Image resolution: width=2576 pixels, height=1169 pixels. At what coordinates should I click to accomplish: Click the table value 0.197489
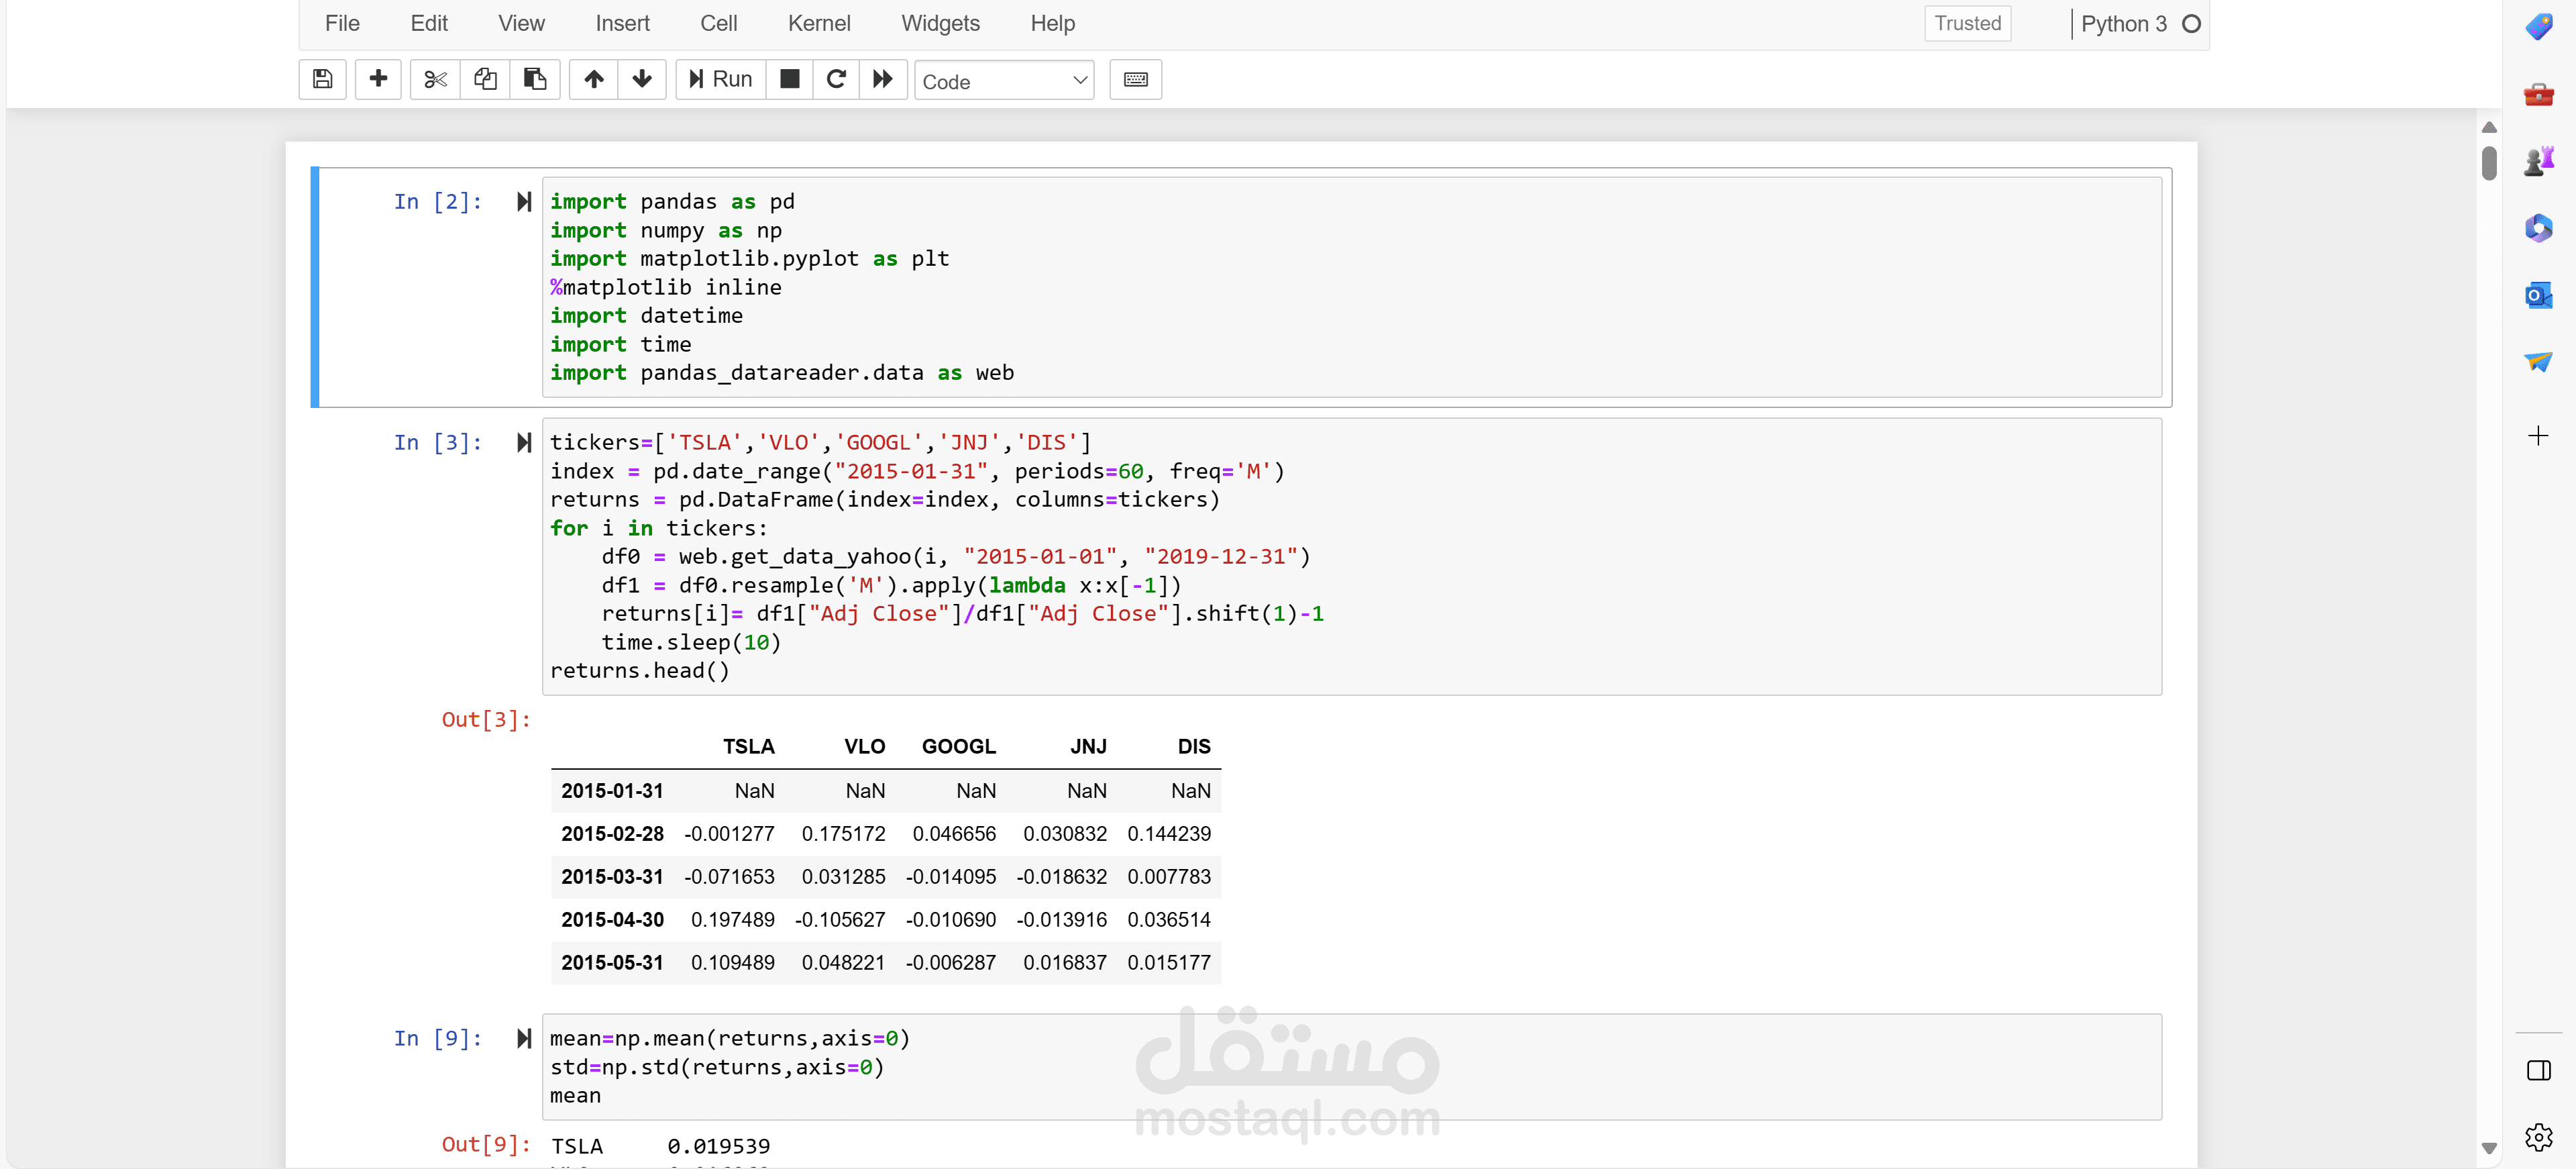point(732,920)
